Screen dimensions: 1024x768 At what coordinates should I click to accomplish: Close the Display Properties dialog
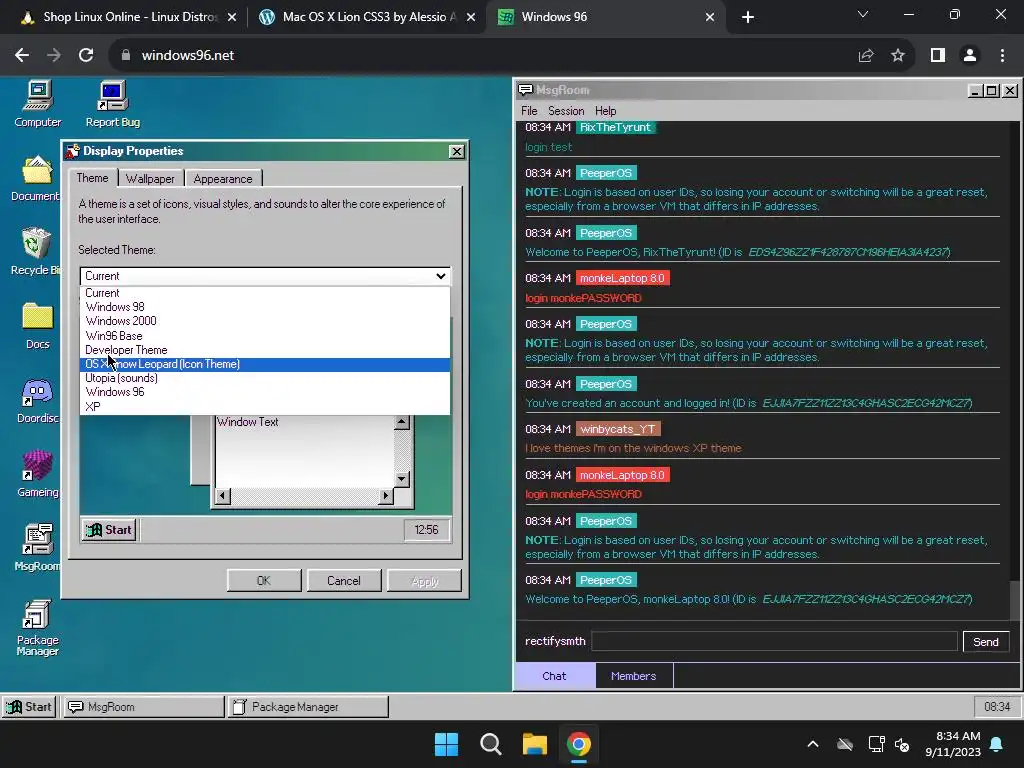(x=456, y=152)
